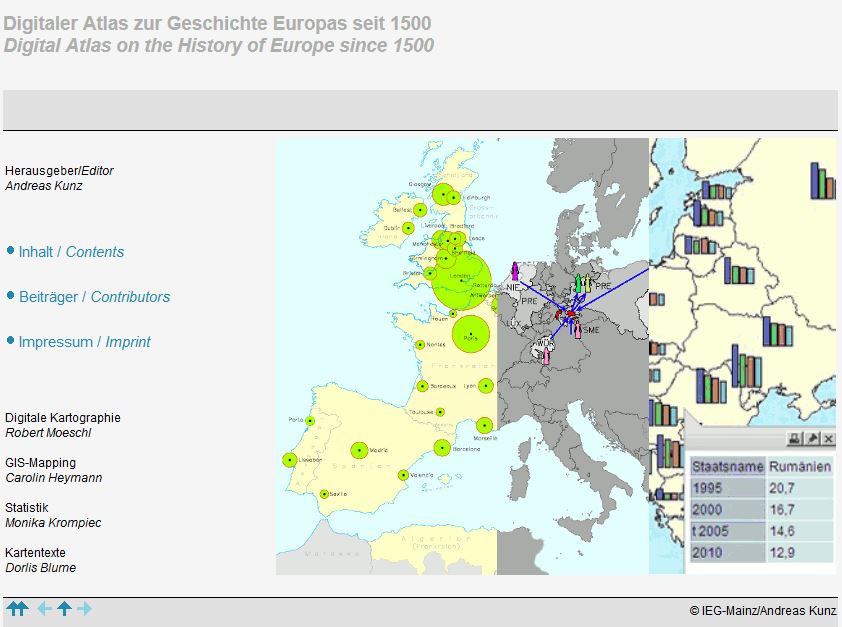Select the 1995 row in data table
The width and height of the screenshot is (842, 627).
(x=760, y=489)
